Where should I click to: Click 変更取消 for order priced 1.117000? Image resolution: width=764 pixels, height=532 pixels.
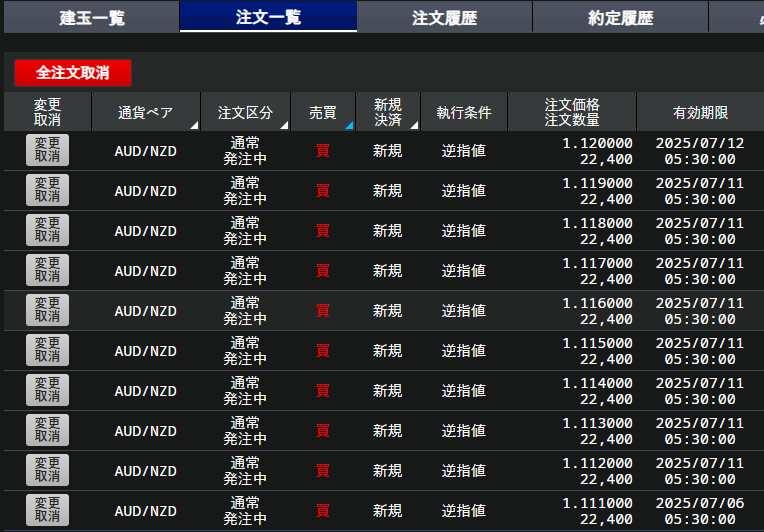(x=47, y=270)
